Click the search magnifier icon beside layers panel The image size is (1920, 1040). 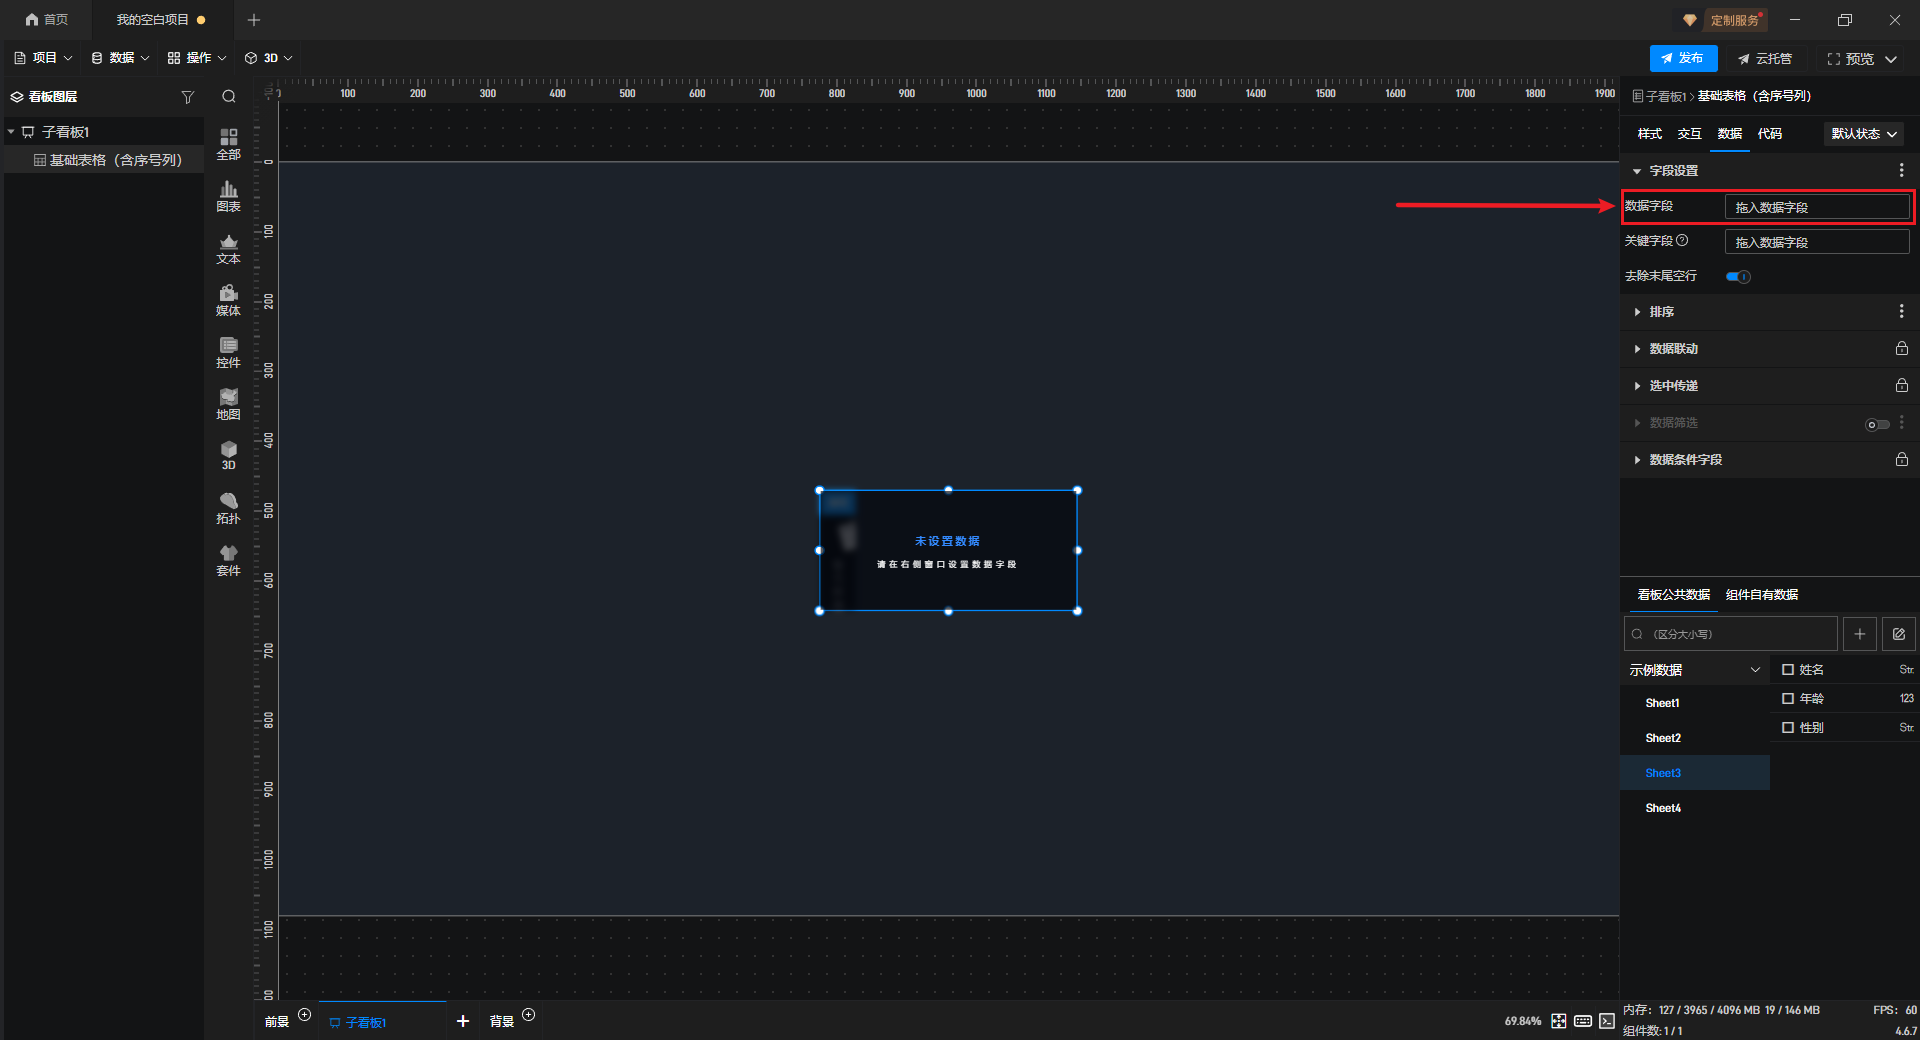(x=229, y=97)
